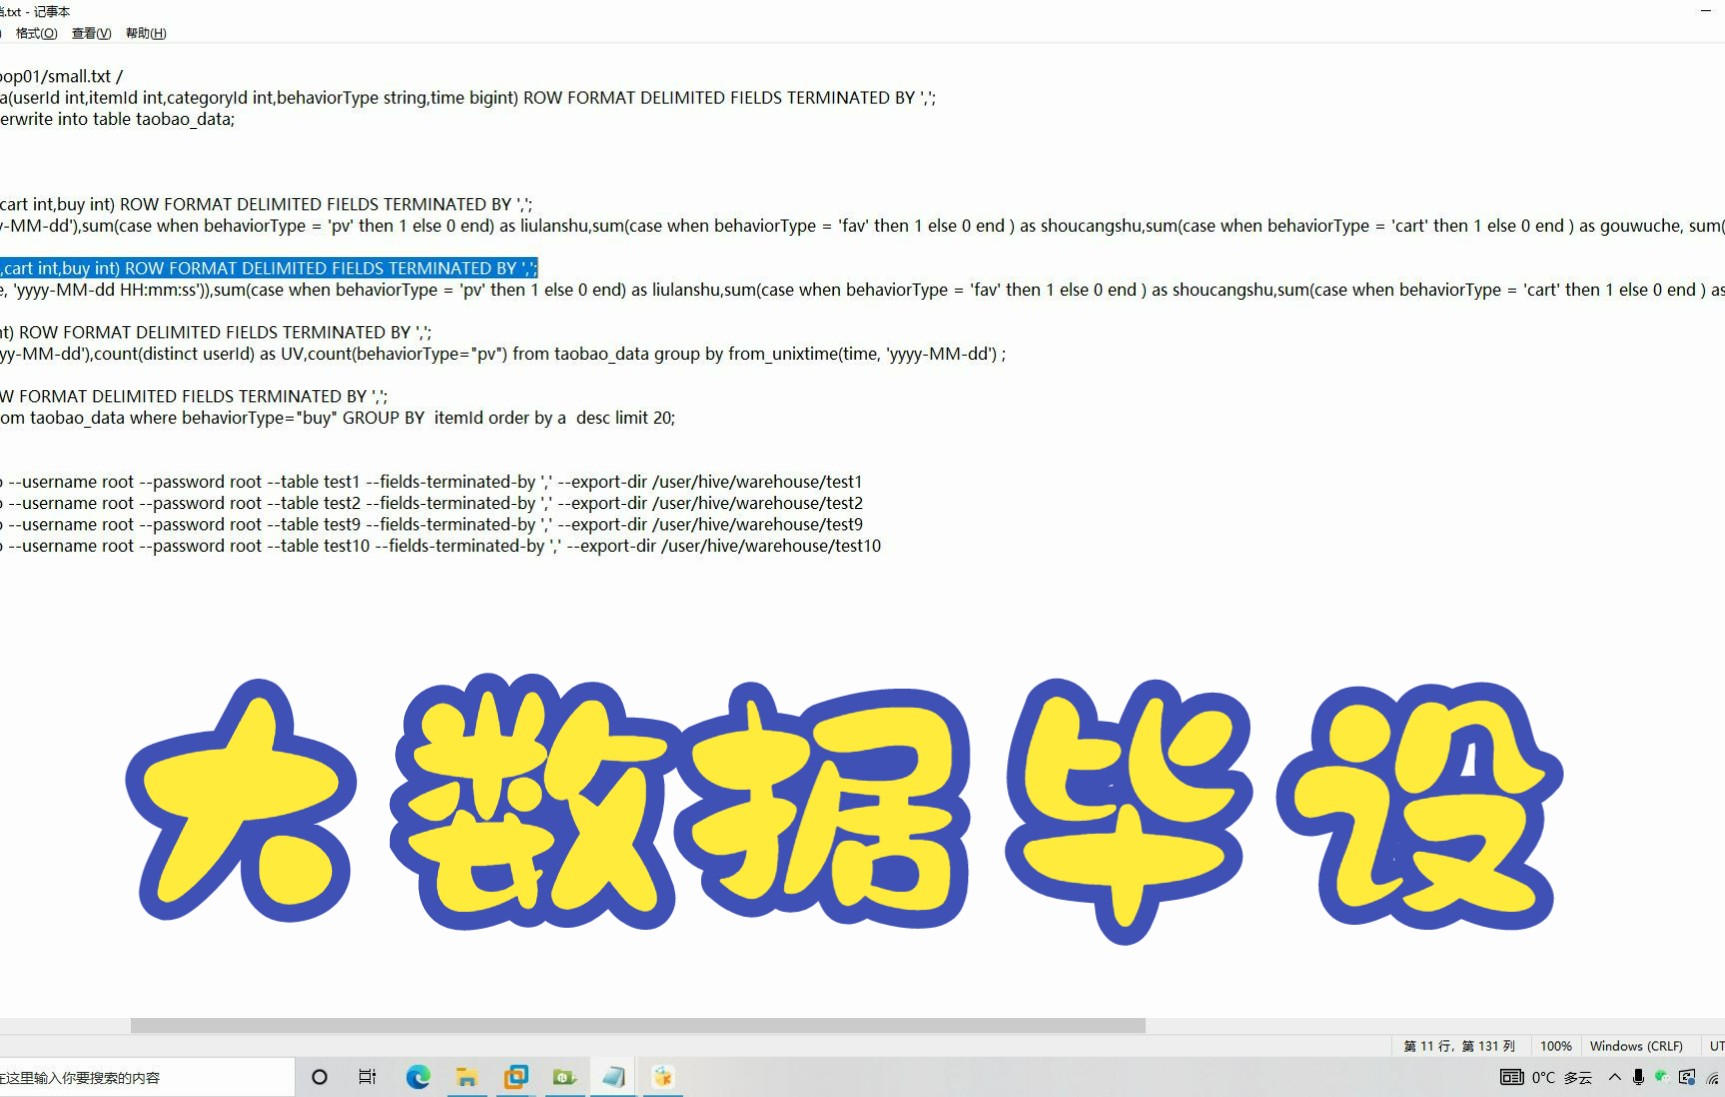Screen dimensions: 1725x1097
Task: Open the Wi-Fi status icon in system tray
Action: pos(1711,1077)
